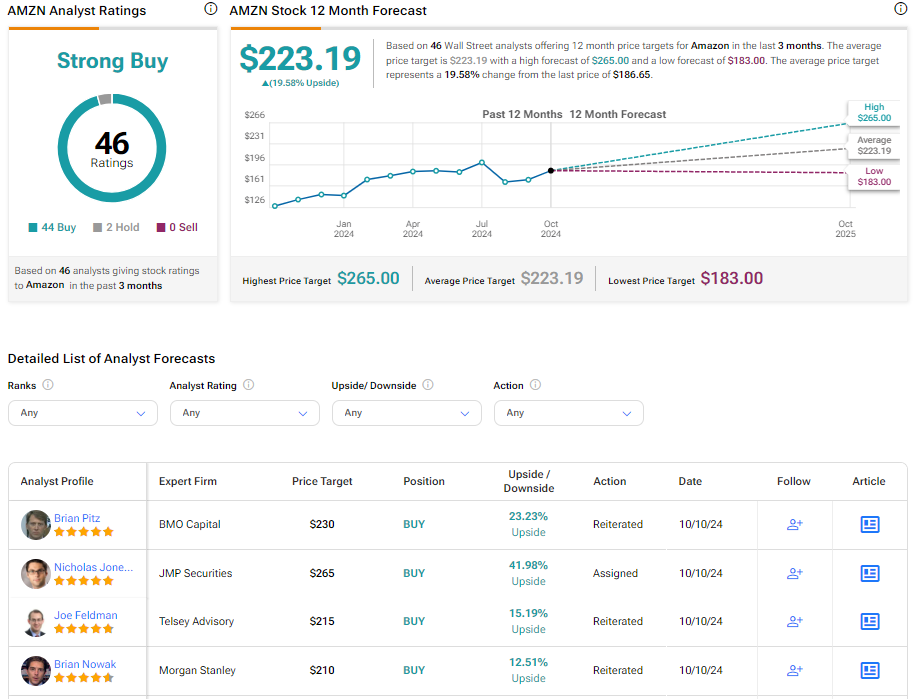The image size is (915, 699).
Task: Click the Morgan Stanley firm cell
Action: point(197,670)
